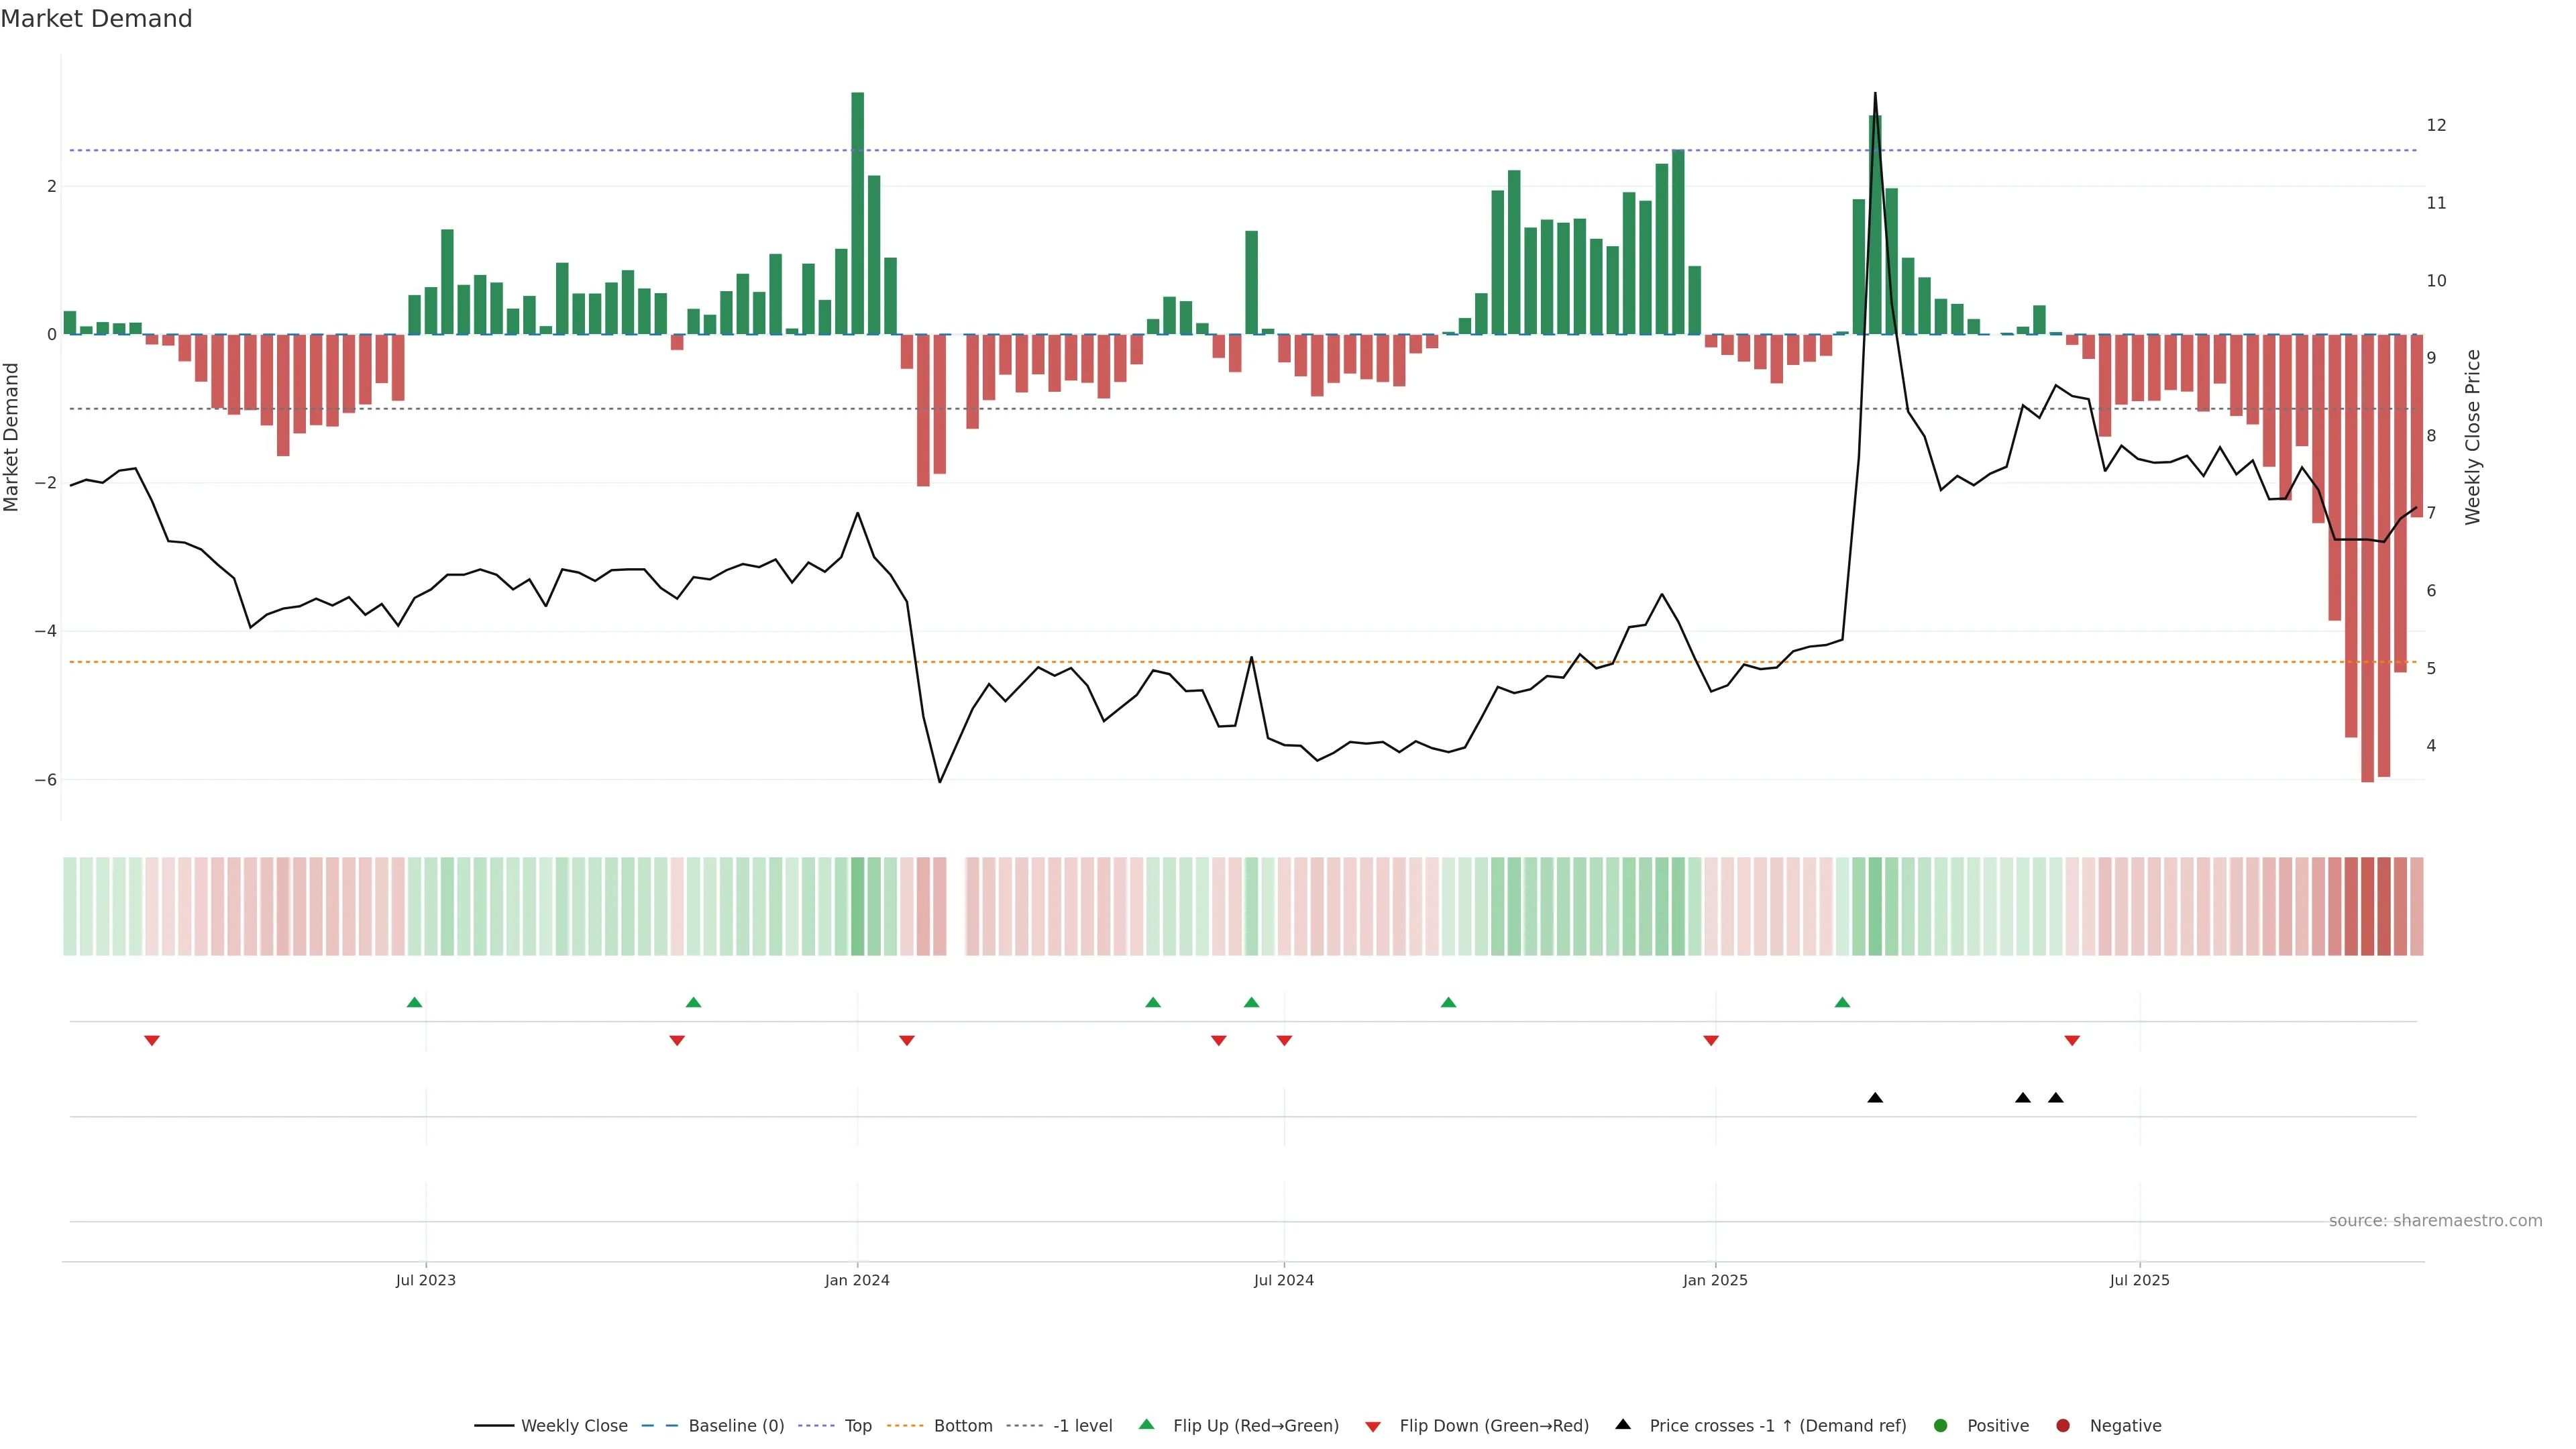Click the first red flip-down marker on the left
The width and height of the screenshot is (2576, 1449).
[152, 1041]
